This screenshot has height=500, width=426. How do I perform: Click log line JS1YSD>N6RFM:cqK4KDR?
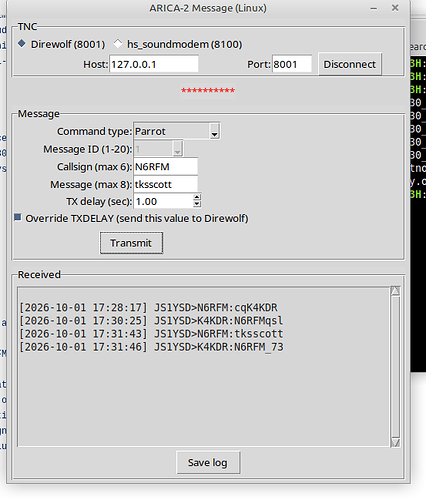tap(148, 307)
